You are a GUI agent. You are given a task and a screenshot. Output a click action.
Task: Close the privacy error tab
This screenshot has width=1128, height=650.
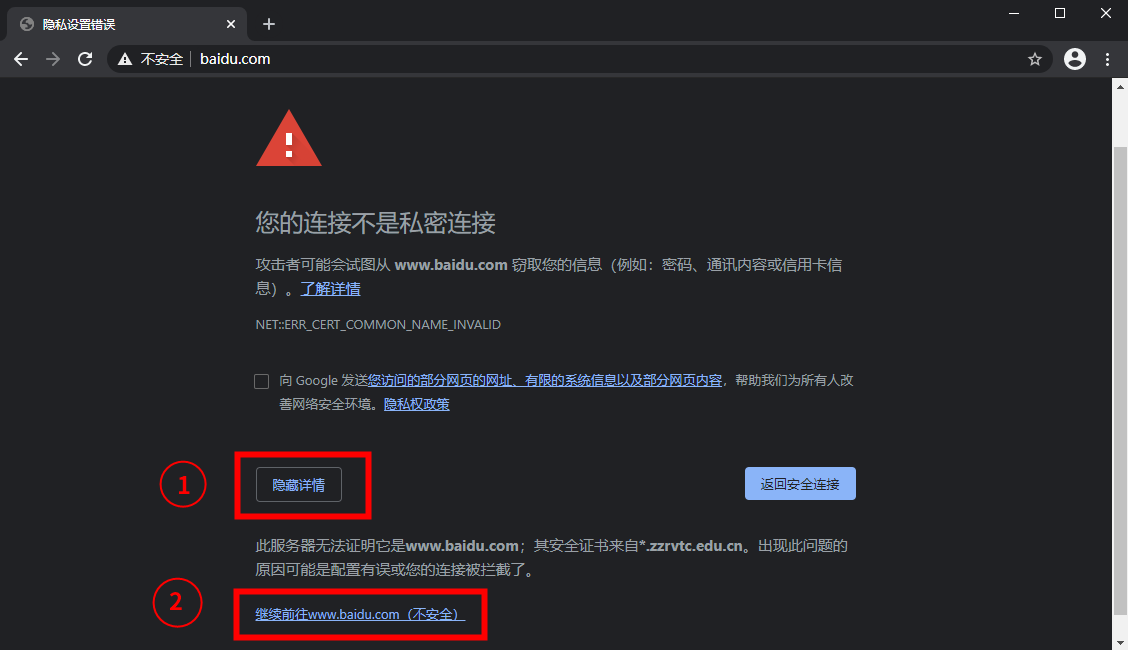pyautogui.click(x=231, y=24)
